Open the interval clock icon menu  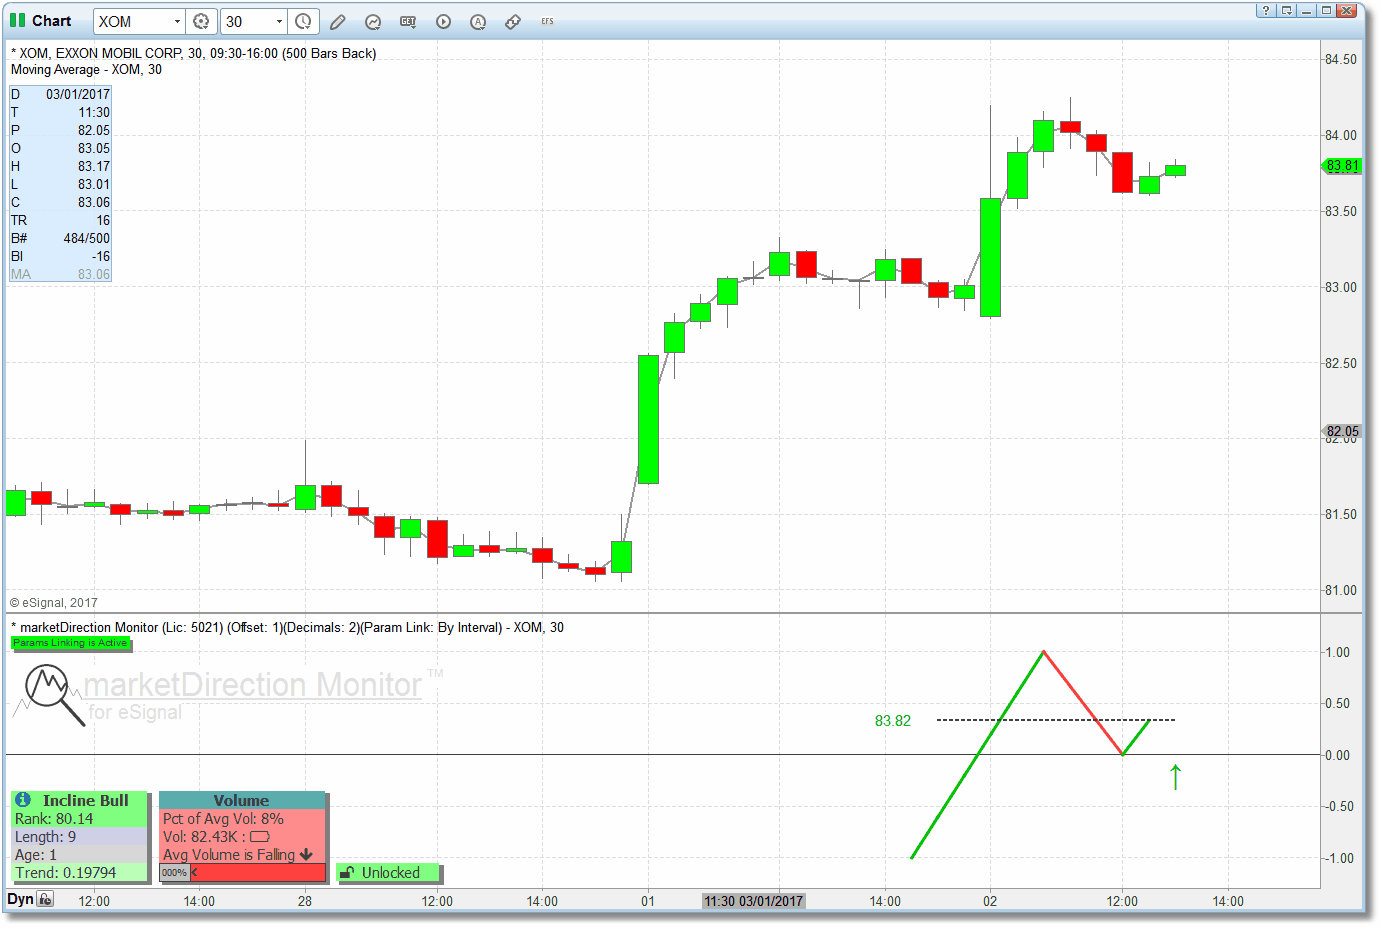pyautogui.click(x=303, y=21)
